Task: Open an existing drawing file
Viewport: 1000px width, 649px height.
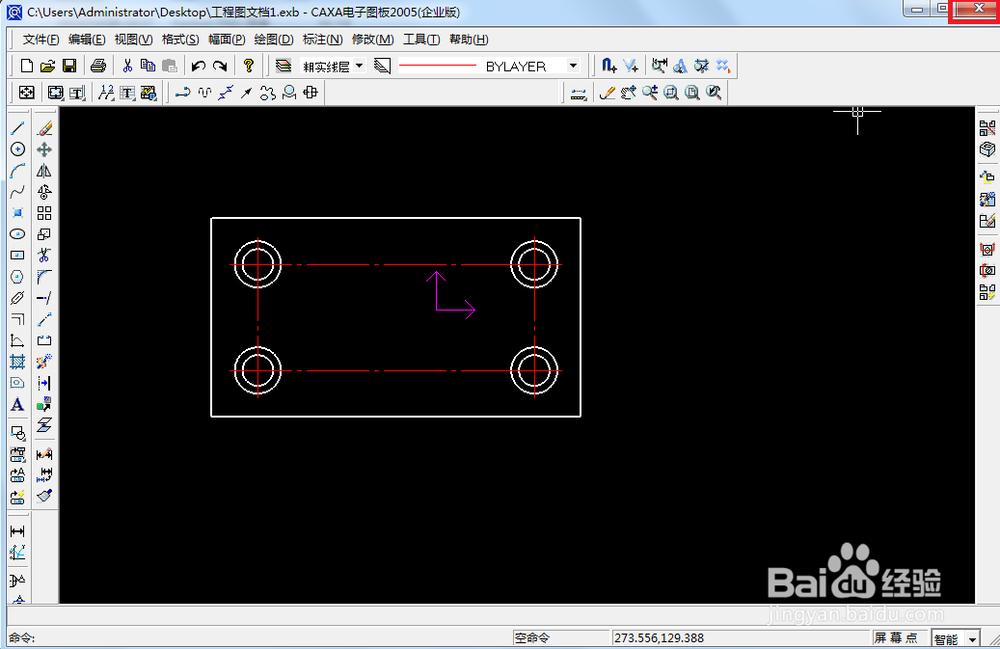Action: (x=48, y=66)
